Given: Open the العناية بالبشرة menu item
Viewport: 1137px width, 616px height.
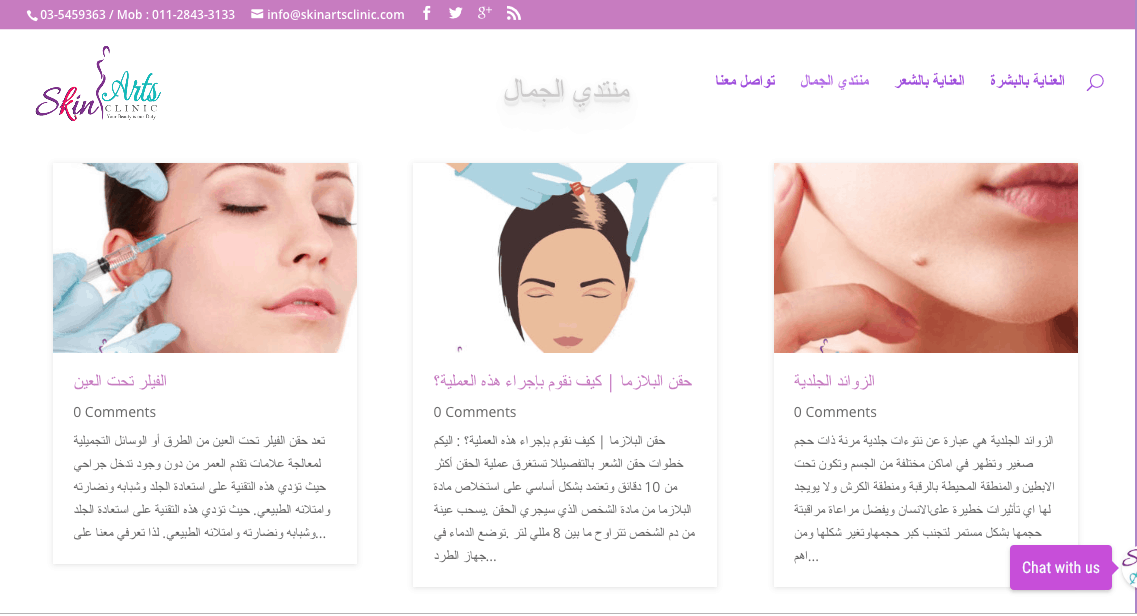Looking at the screenshot, I should tap(1027, 80).
